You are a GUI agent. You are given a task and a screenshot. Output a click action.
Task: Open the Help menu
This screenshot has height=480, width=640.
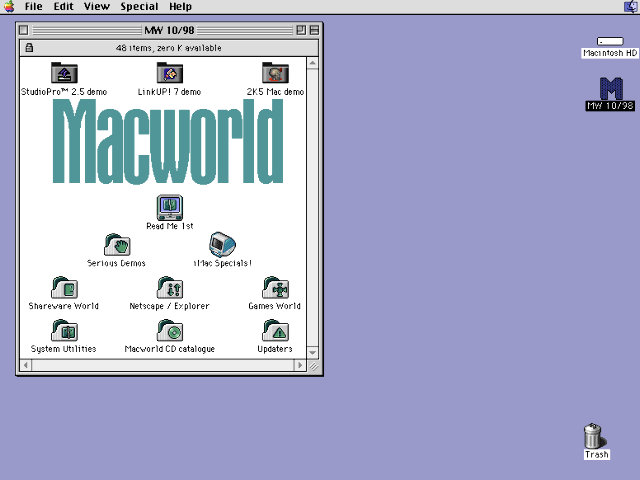click(x=180, y=7)
